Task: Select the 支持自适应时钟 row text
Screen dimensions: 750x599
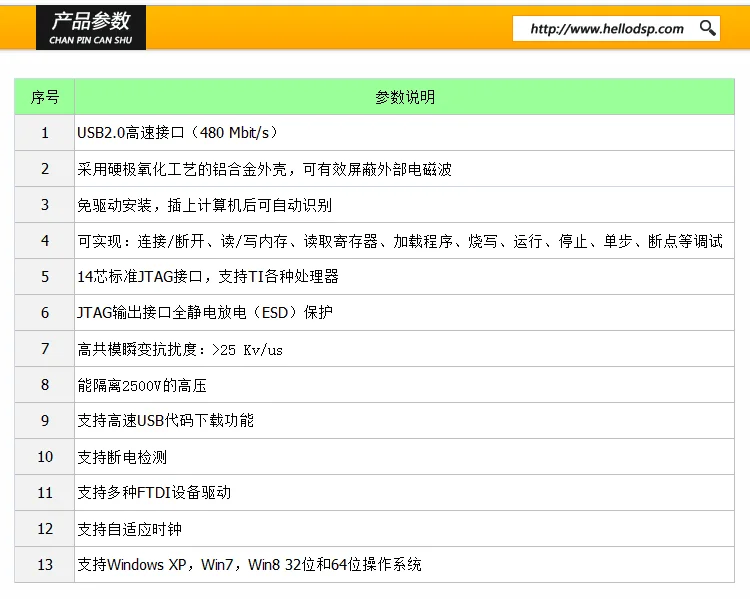Action: tap(129, 529)
